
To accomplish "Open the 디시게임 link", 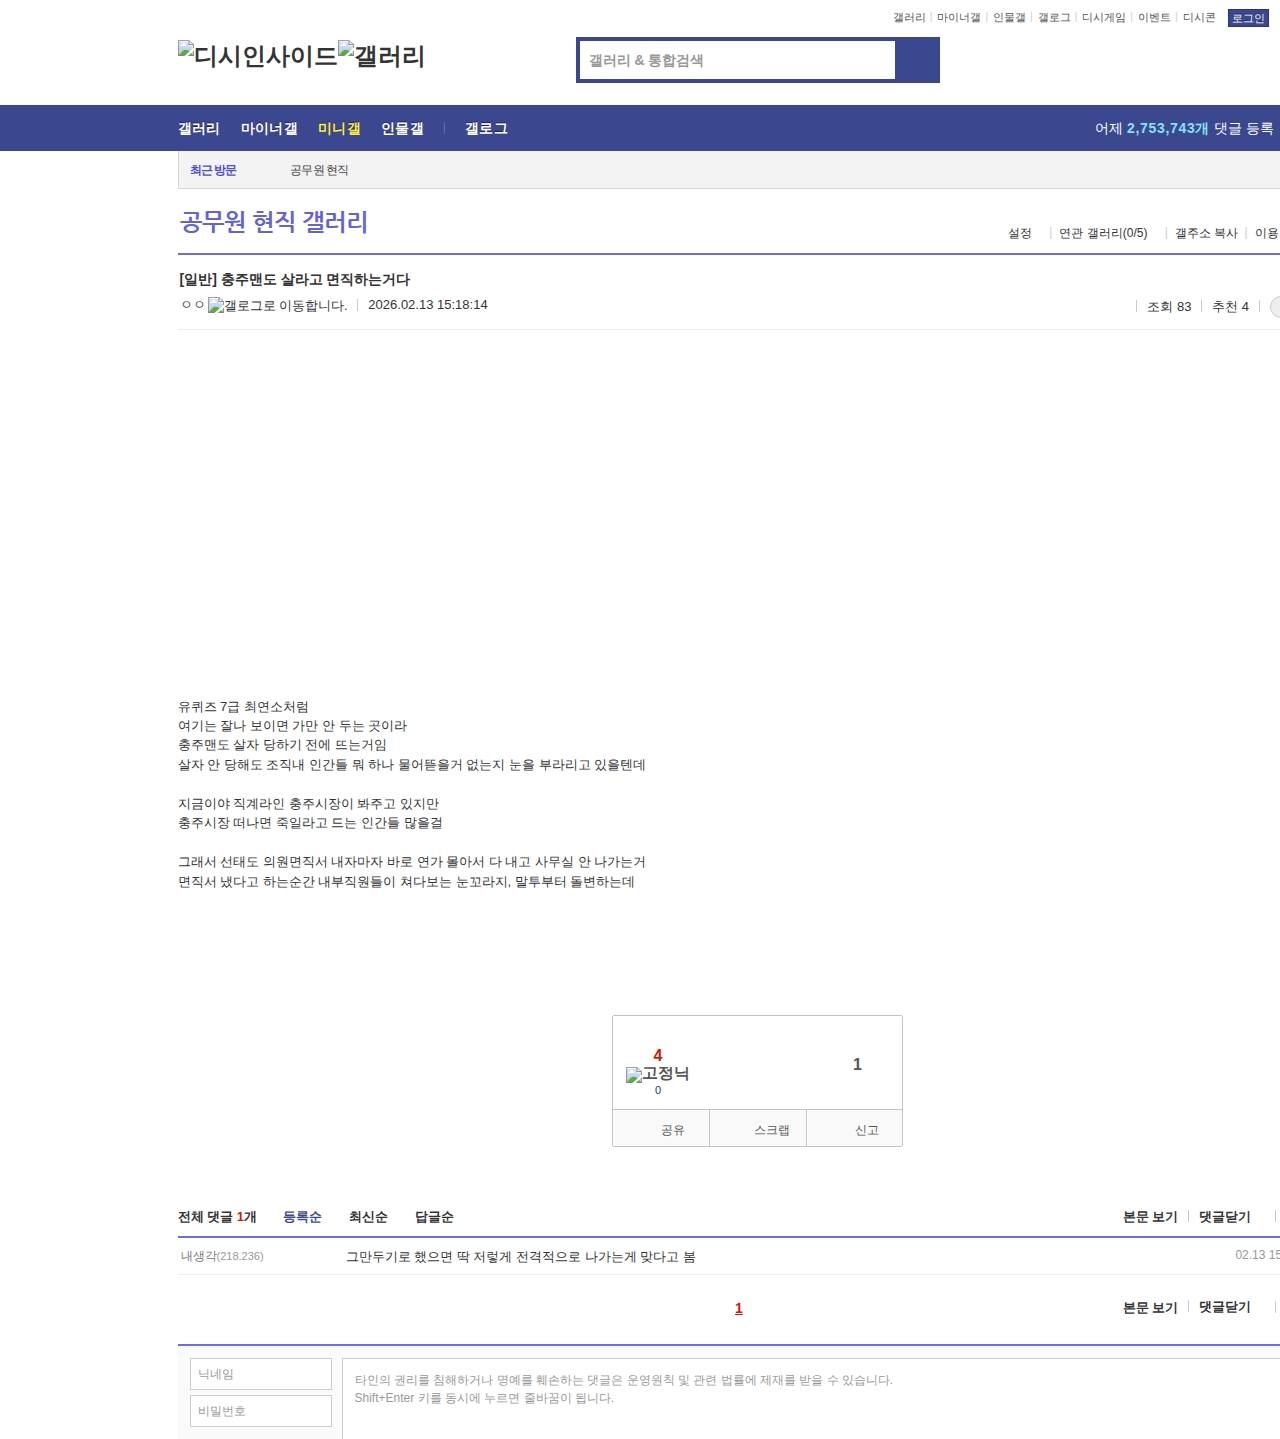I will (x=1104, y=18).
